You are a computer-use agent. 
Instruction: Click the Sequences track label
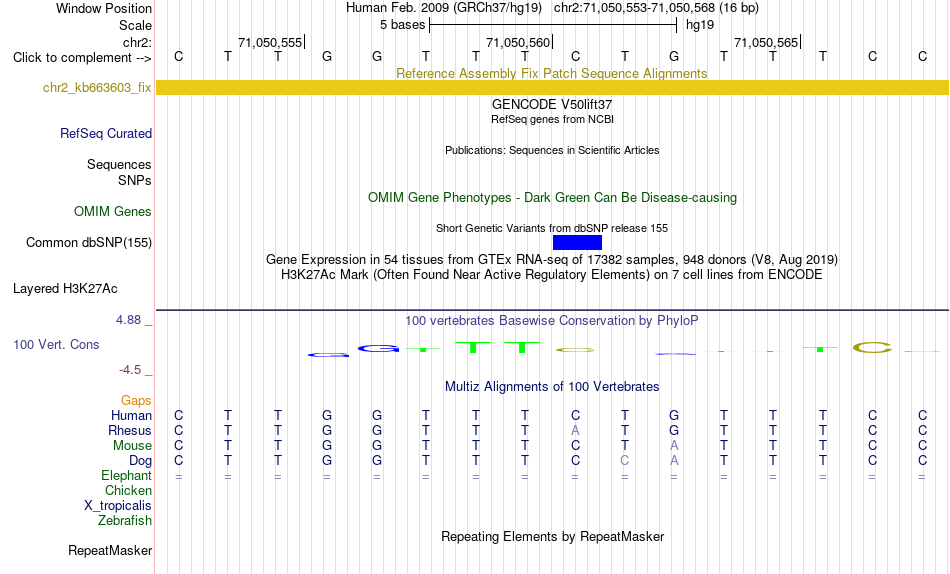[x=119, y=164]
